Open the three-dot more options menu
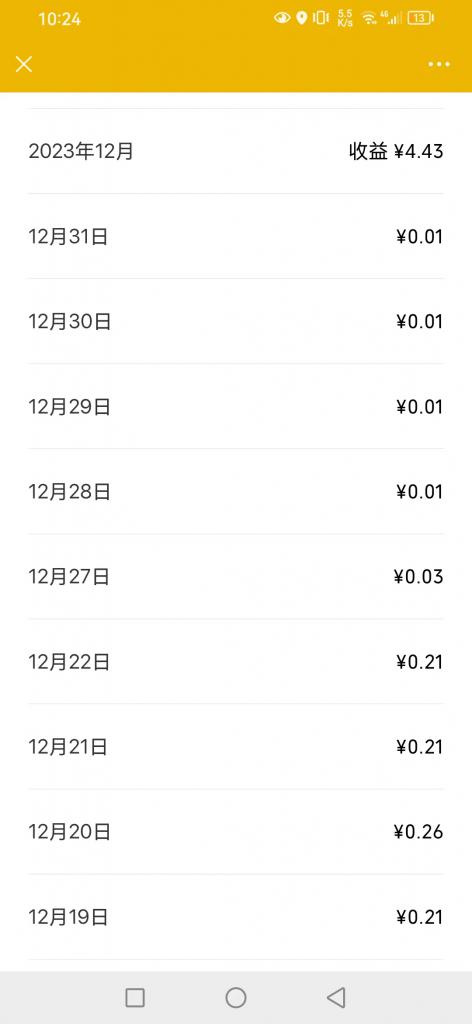Image resolution: width=472 pixels, height=1024 pixels. coord(439,64)
